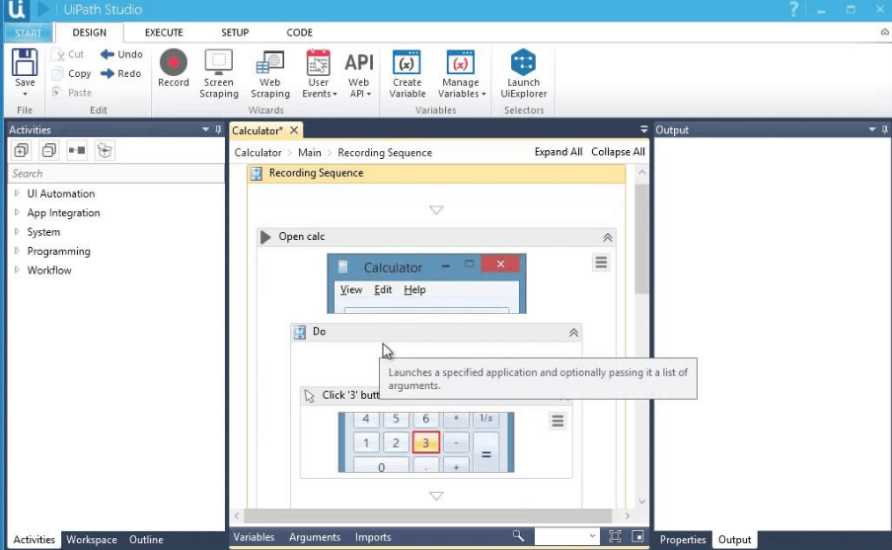Expand the Programming tree node
This screenshot has height=550, width=892.
16,251
